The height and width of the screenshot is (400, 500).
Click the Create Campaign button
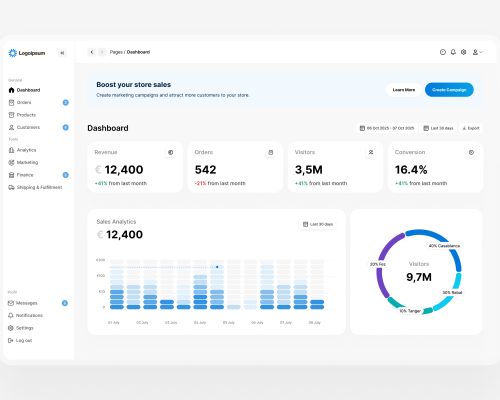(449, 90)
